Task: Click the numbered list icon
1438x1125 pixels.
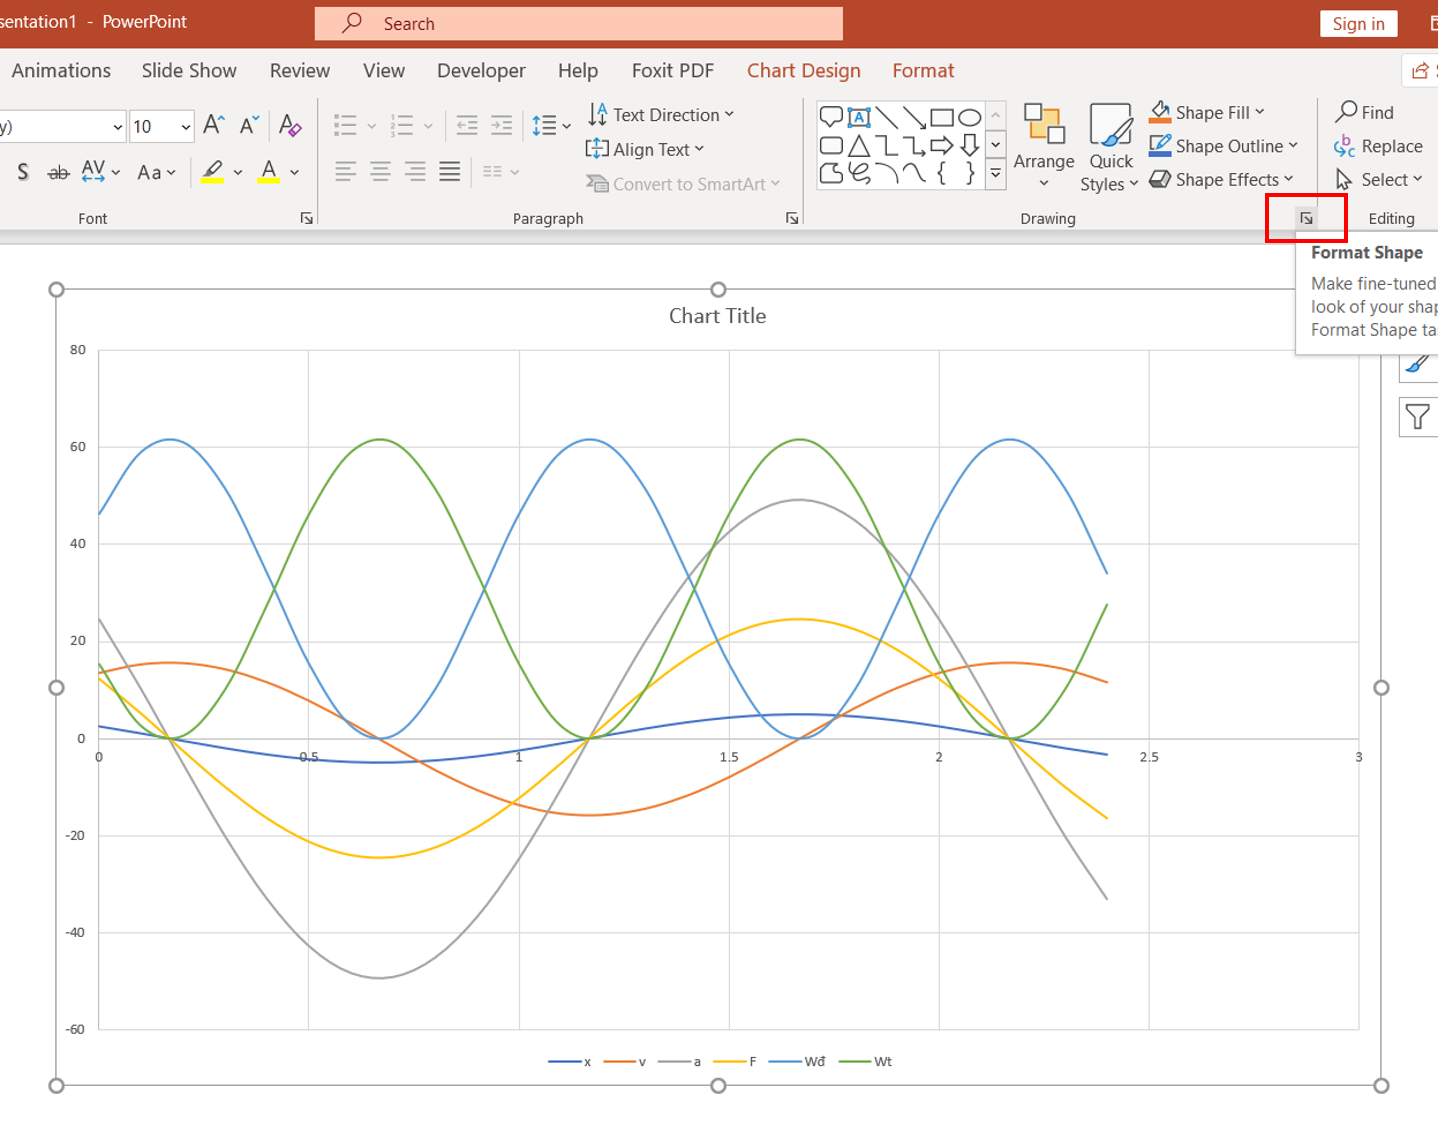Action: 402,126
